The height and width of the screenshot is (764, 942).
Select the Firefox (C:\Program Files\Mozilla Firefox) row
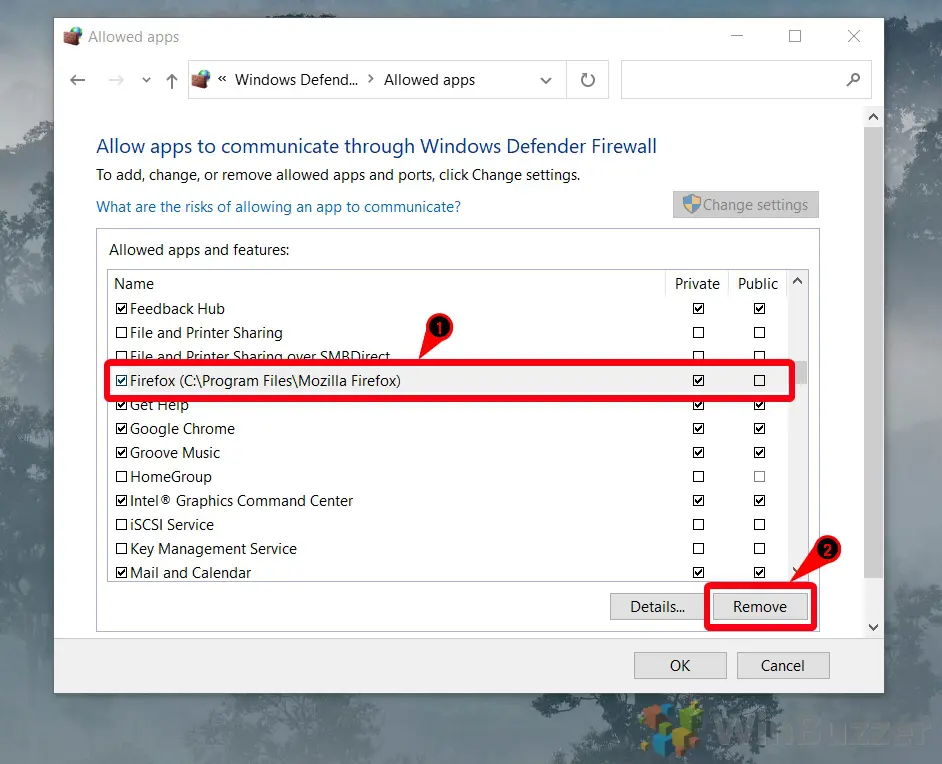coord(449,381)
